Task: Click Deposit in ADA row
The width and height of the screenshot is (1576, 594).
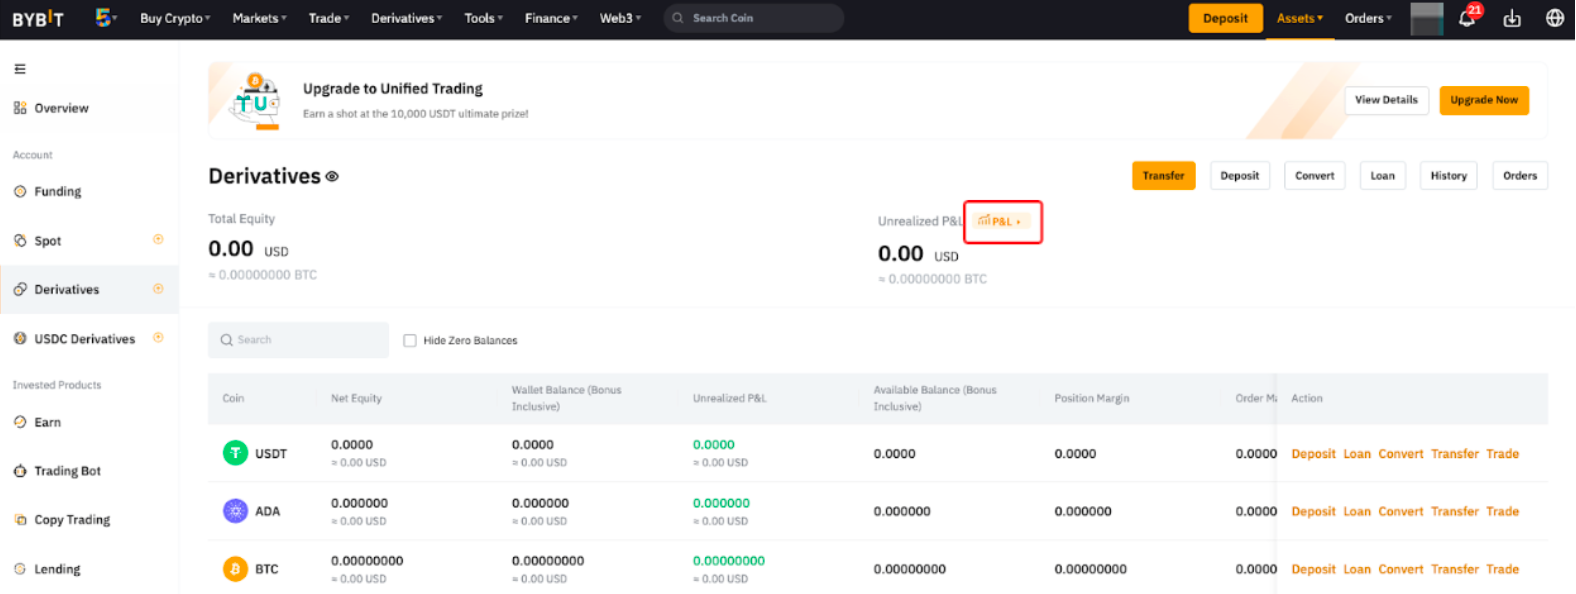Action: (x=1313, y=512)
